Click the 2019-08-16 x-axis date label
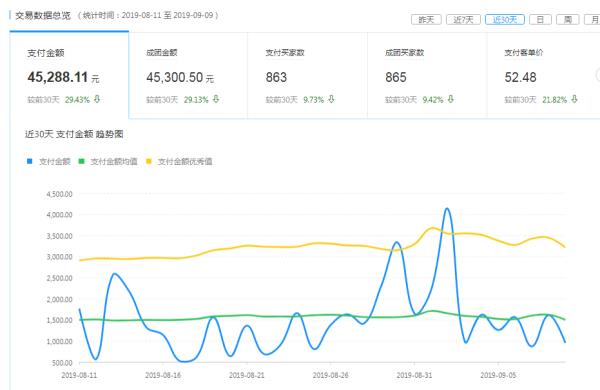This screenshot has height=390, width=600. pyautogui.click(x=163, y=375)
